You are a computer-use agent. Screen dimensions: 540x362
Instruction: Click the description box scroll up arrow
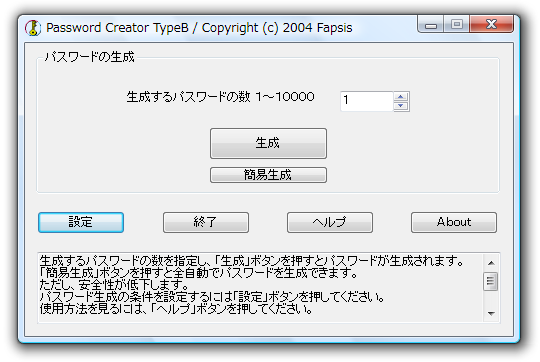click(491, 263)
